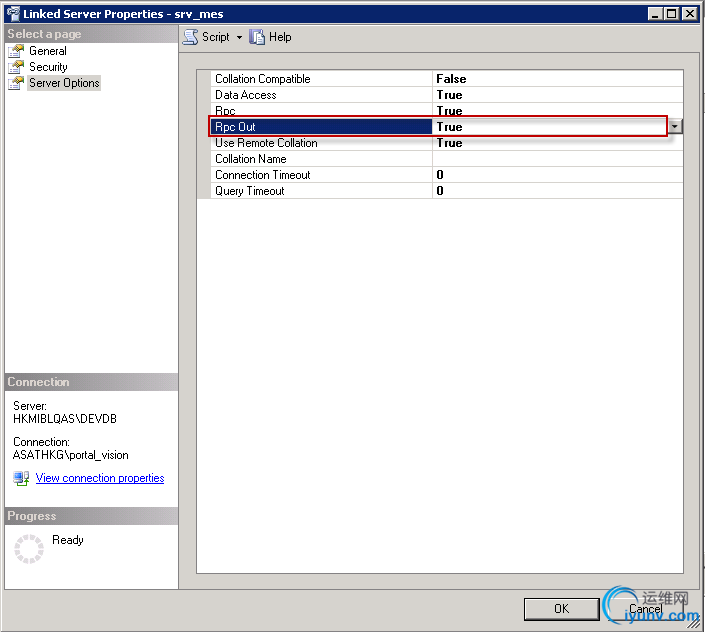
Task: Click the server name HKMIBLQAS\DEVDB
Action: (65, 419)
